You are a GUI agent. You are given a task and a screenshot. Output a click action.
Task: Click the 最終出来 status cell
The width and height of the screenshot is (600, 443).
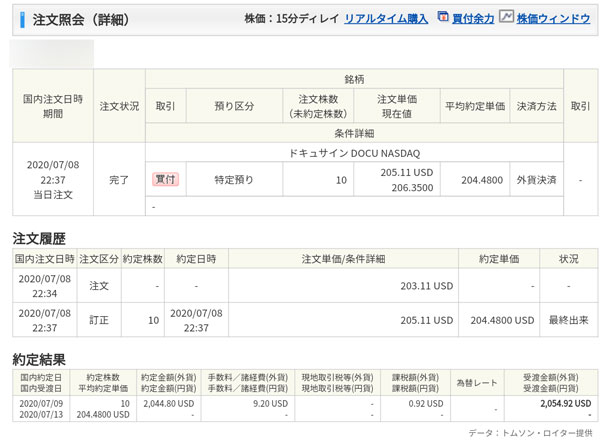568,320
